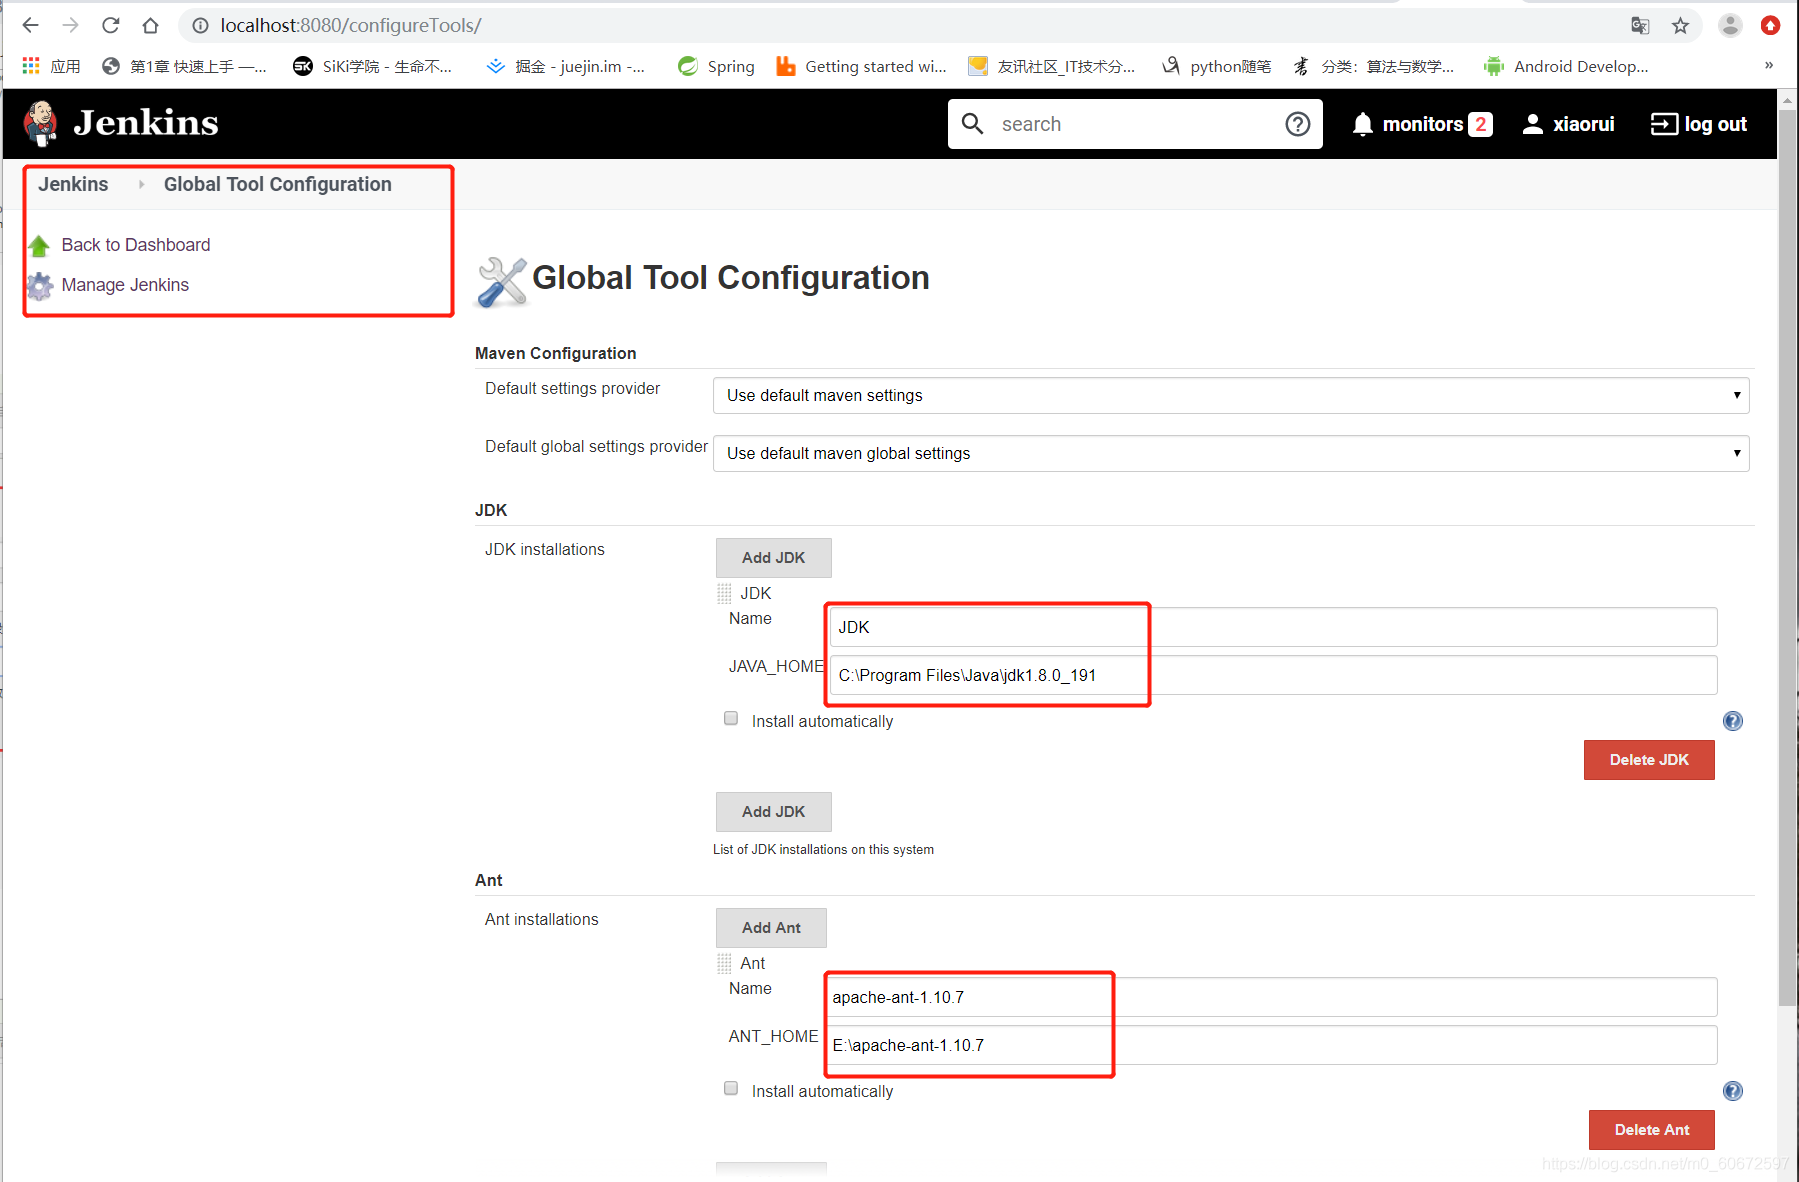Click the JAVA_HOME path input field
Image resolution: width=1799 pixels, height=1182 pixels.
pyautogui.click(x=1273, y=675)
